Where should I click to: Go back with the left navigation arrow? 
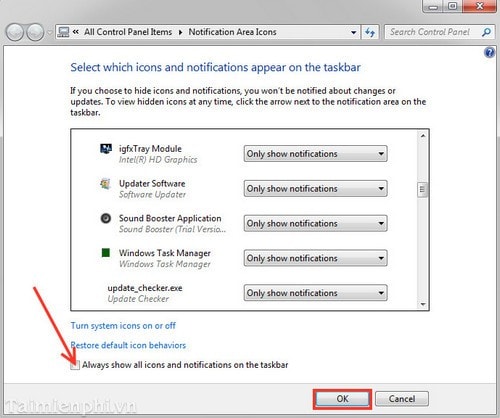click(15, 32)
